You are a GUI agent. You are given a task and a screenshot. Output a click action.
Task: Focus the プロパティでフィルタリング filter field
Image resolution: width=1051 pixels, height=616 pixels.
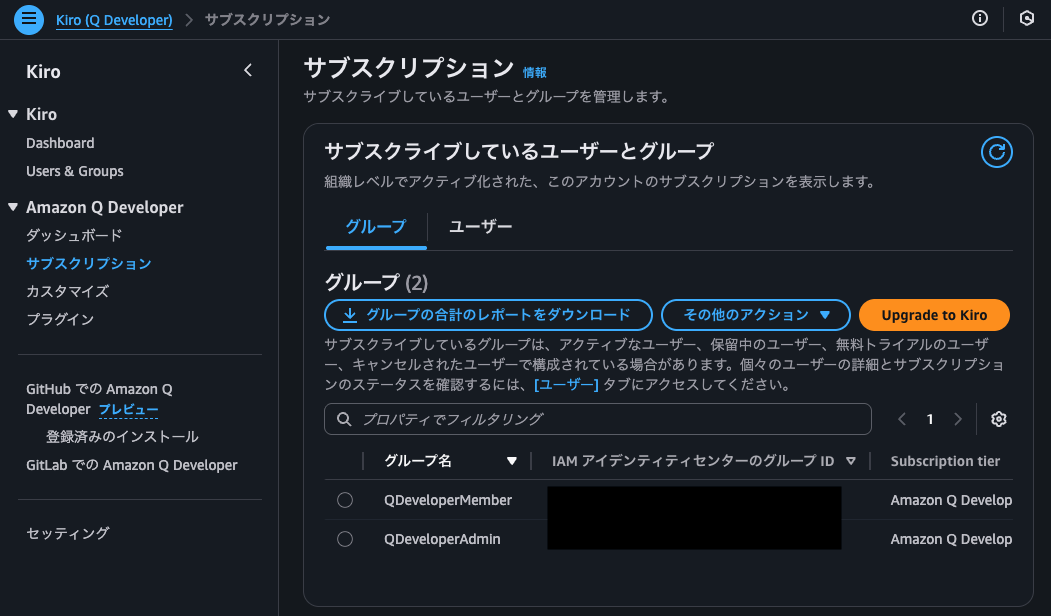point(598,419)
